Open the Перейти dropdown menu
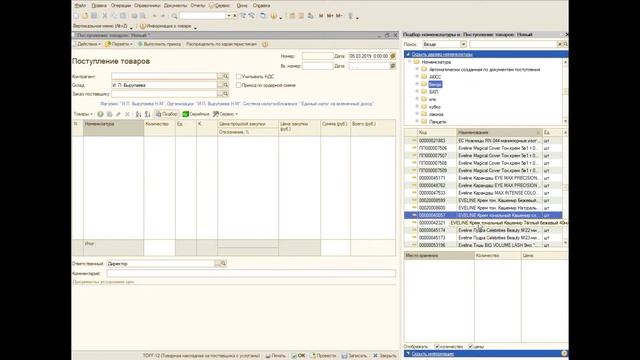Image resolution: width=640 pixels, height=360 pixels. (119, 44)
